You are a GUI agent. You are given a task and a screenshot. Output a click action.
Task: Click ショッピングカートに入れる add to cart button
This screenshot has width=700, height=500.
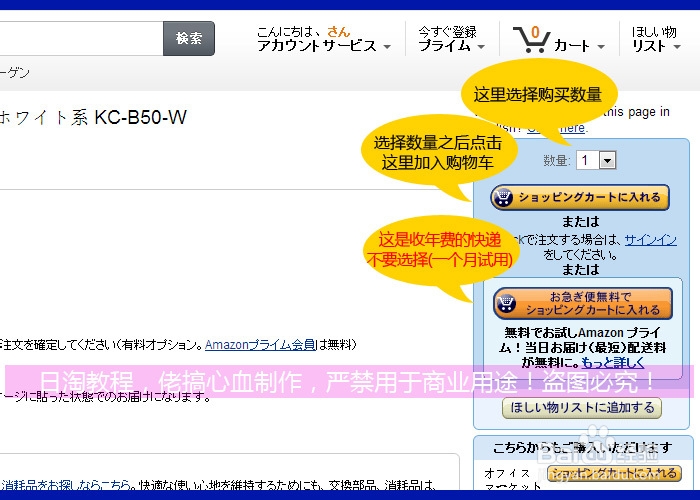click(580, 197)
